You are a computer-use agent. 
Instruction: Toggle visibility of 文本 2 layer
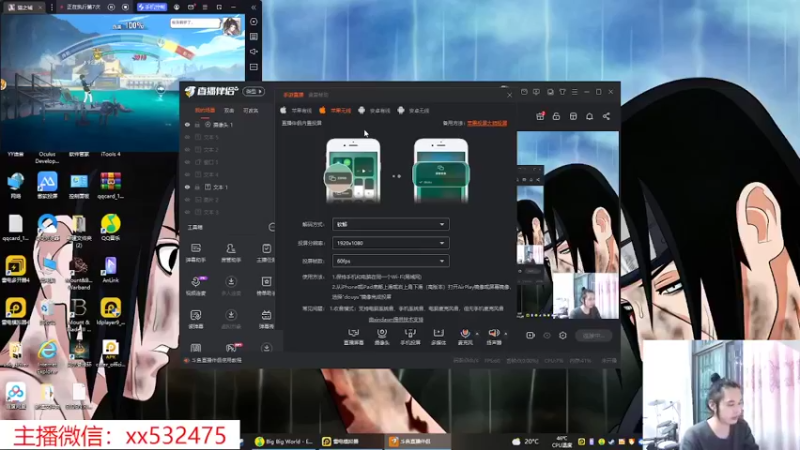coord(187,149)
